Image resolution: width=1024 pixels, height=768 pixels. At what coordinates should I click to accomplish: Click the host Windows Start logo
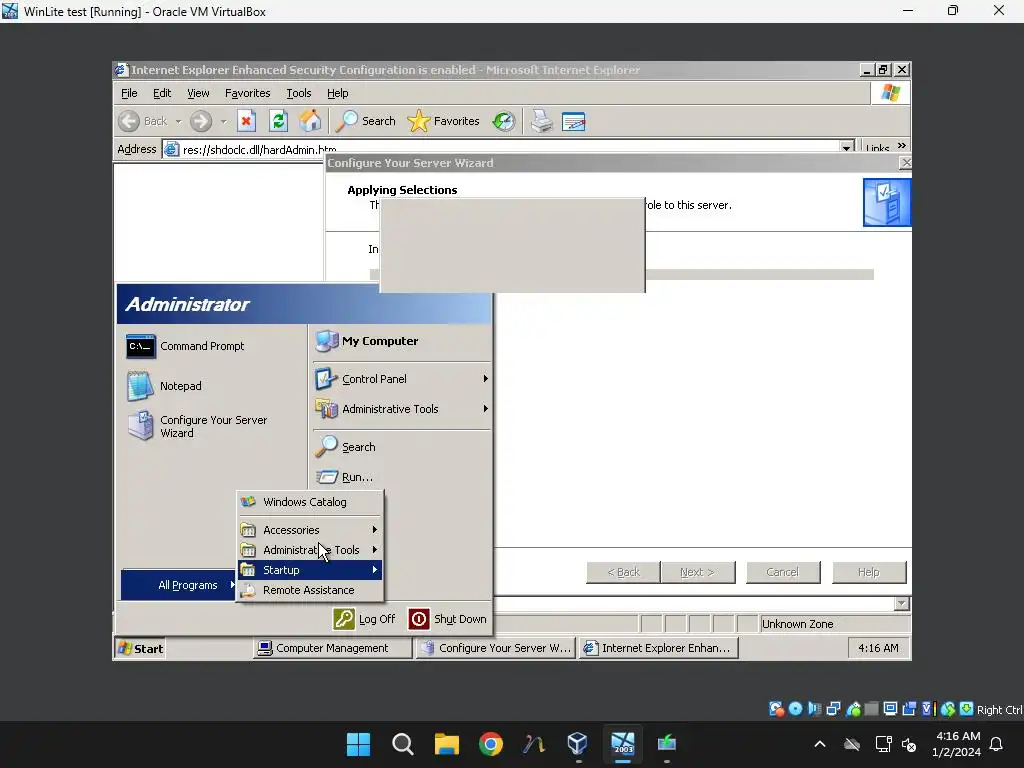pyautogui.click(x=358, y=744)
